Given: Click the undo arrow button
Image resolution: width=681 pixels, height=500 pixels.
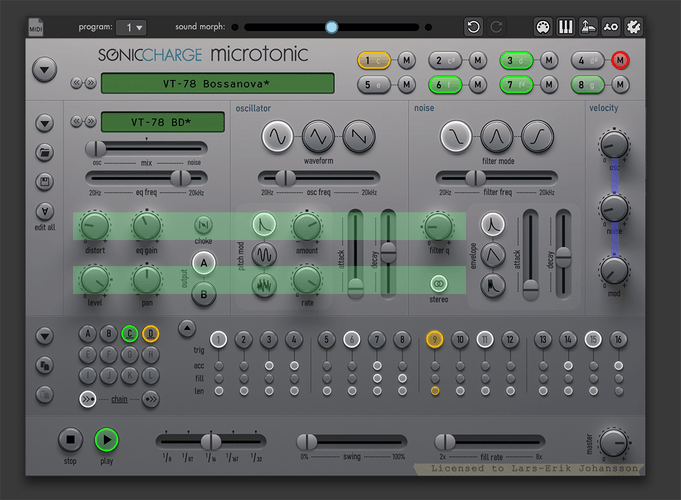Looking at the screenshot, I should pyautogui.click(x=473, y=27).
